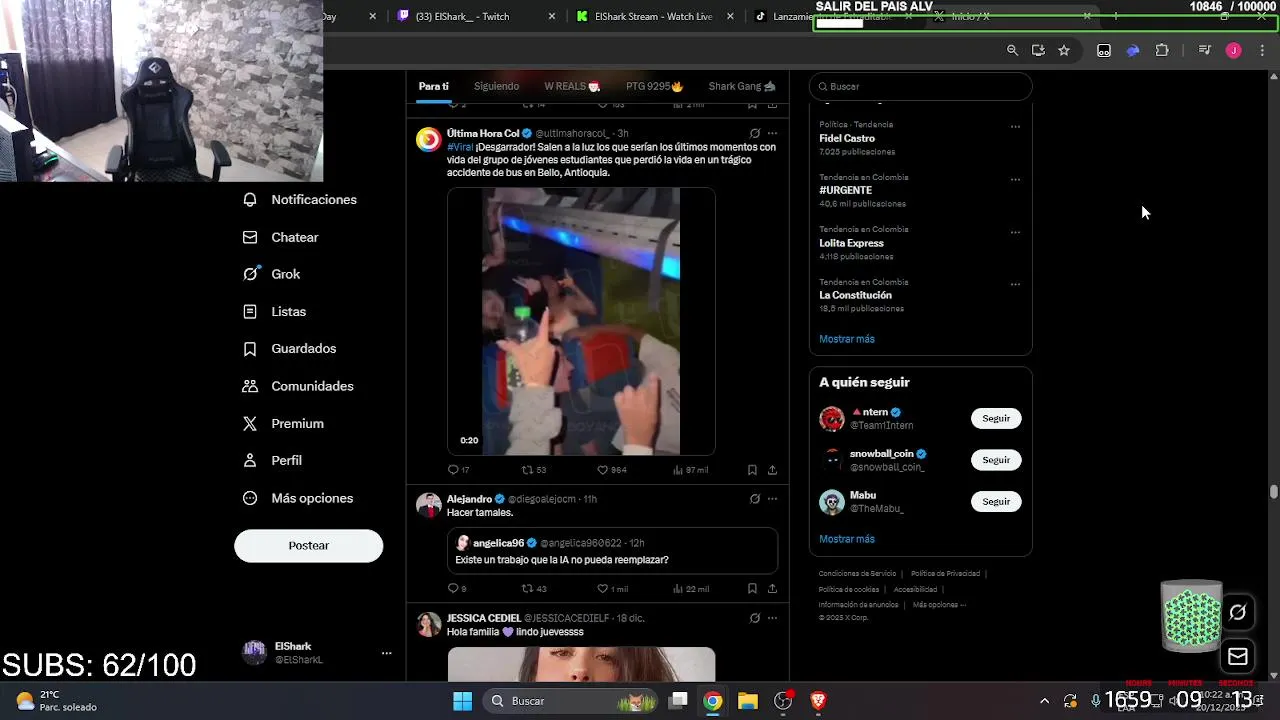Repost the Última Hora Col post

point(533,470)
